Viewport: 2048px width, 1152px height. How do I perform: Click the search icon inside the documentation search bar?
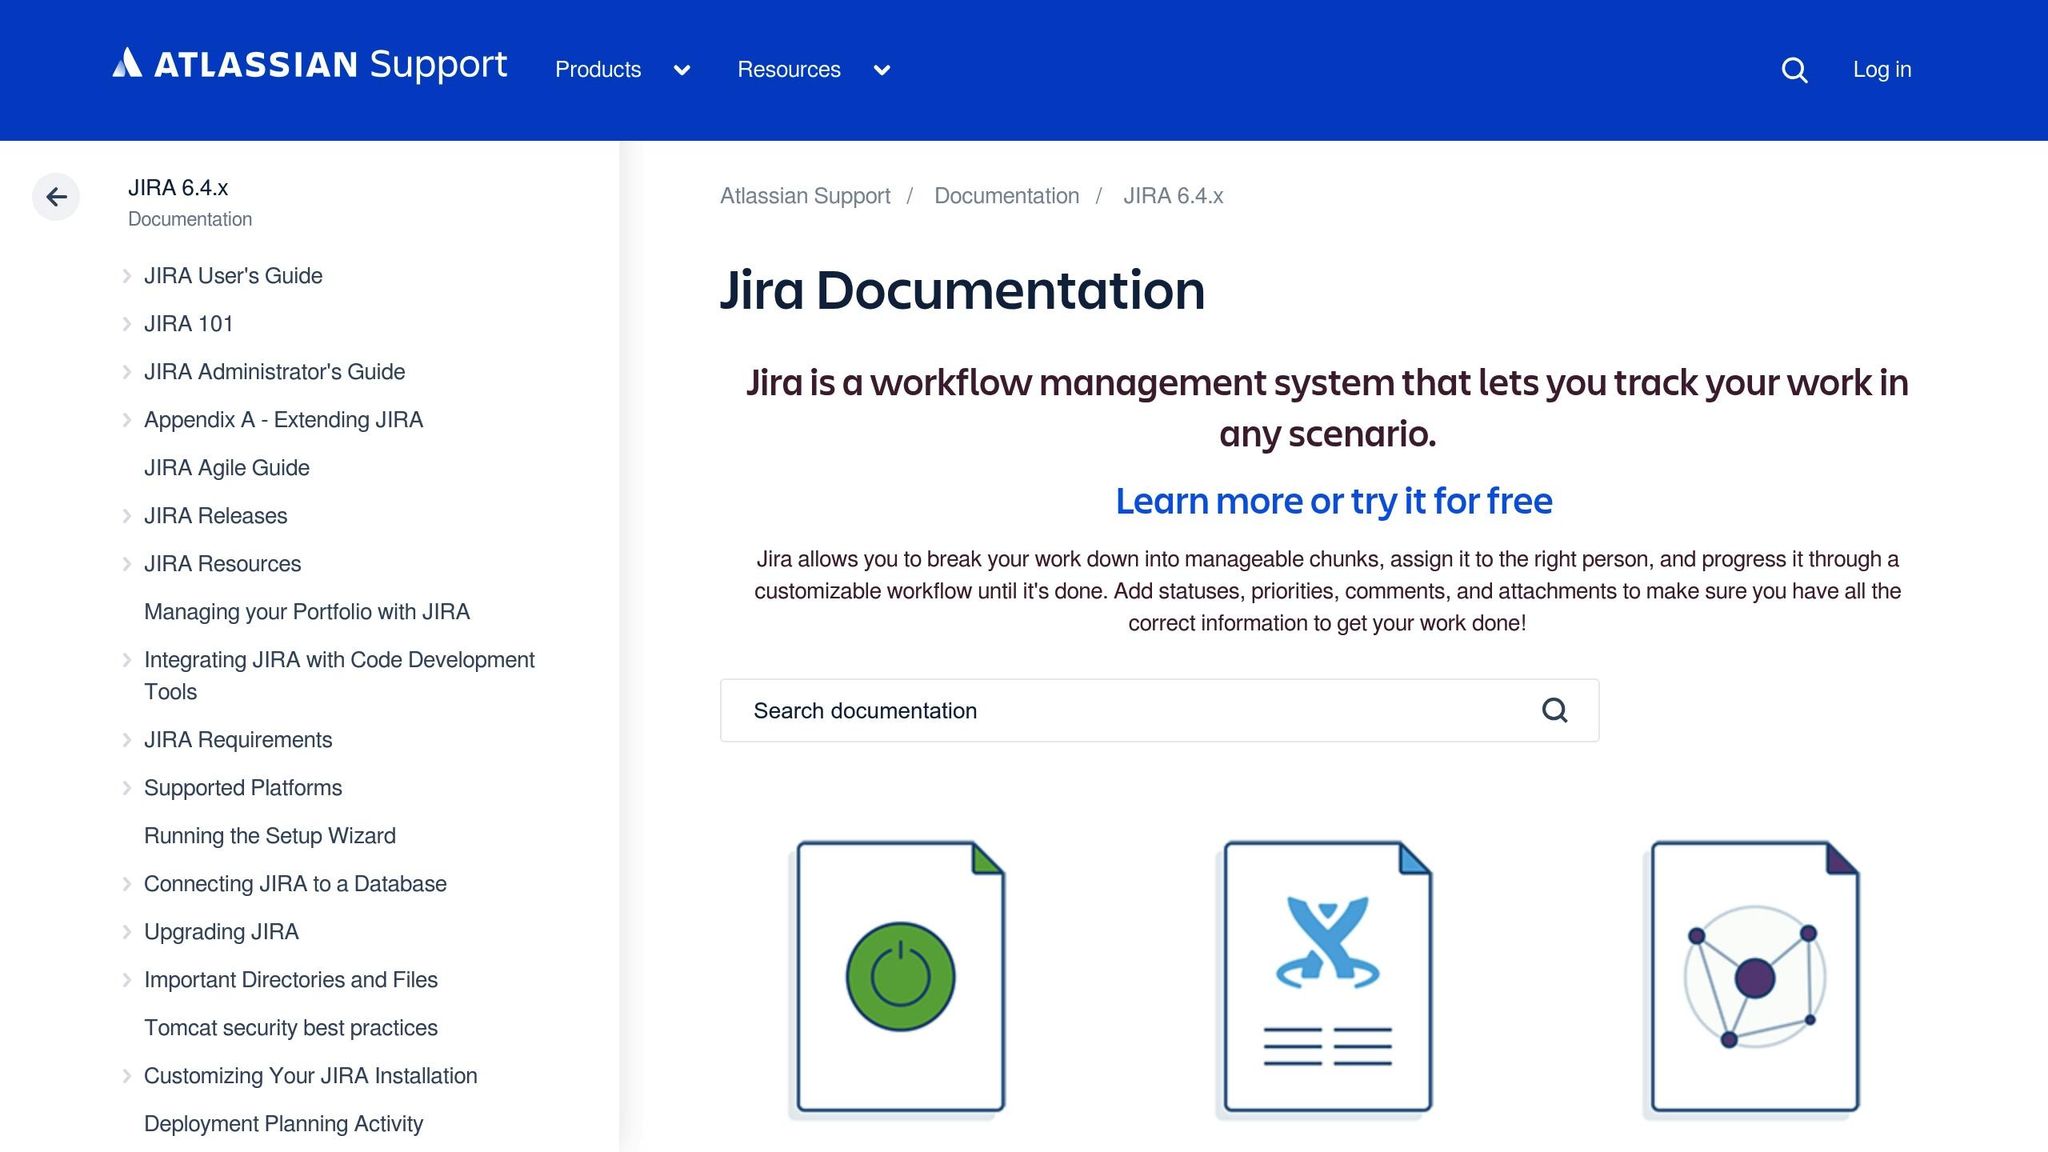pos(1553,710)
